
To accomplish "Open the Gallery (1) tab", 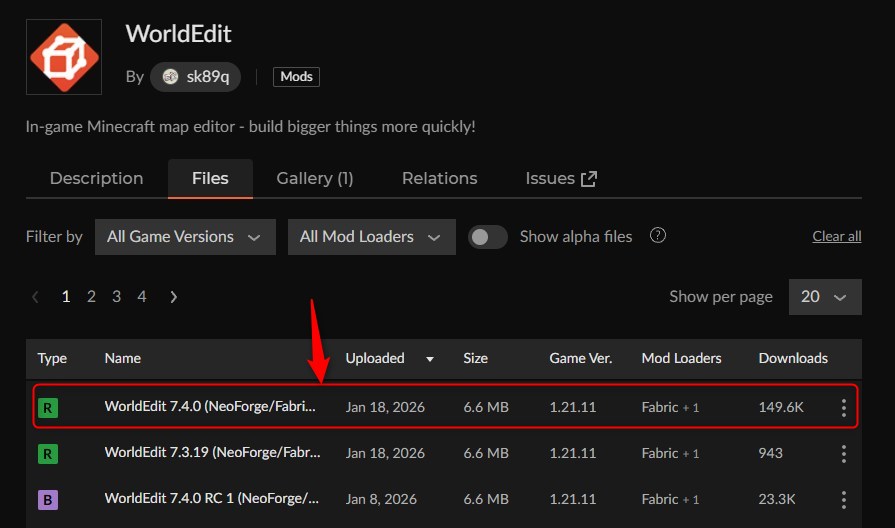I will click(315, 178).
